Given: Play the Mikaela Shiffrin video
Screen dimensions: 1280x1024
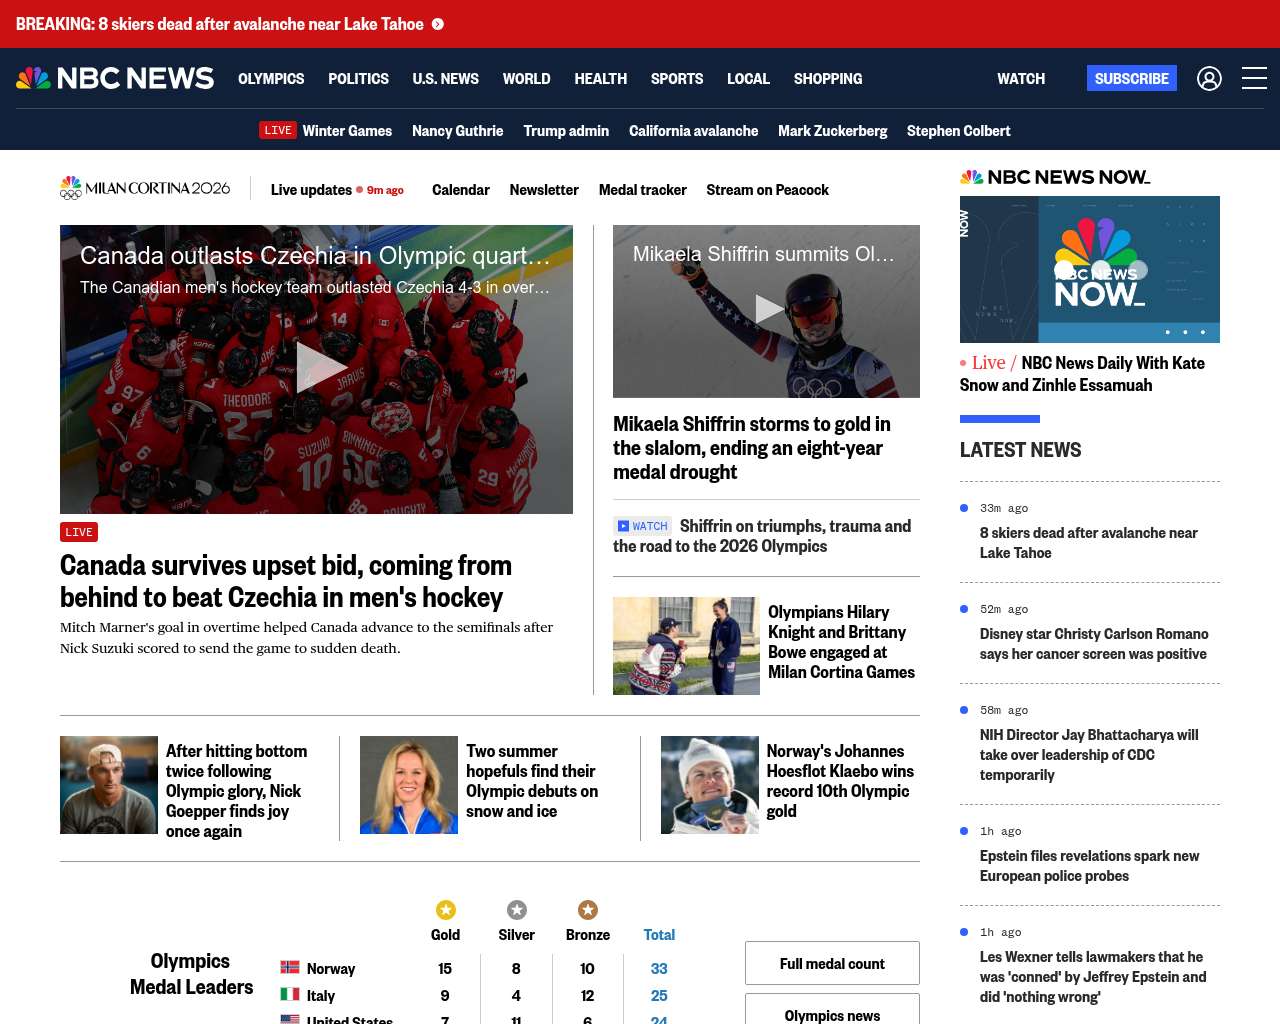Looking at the screenshot, I should pyautogui.click(x=767, y=310).
